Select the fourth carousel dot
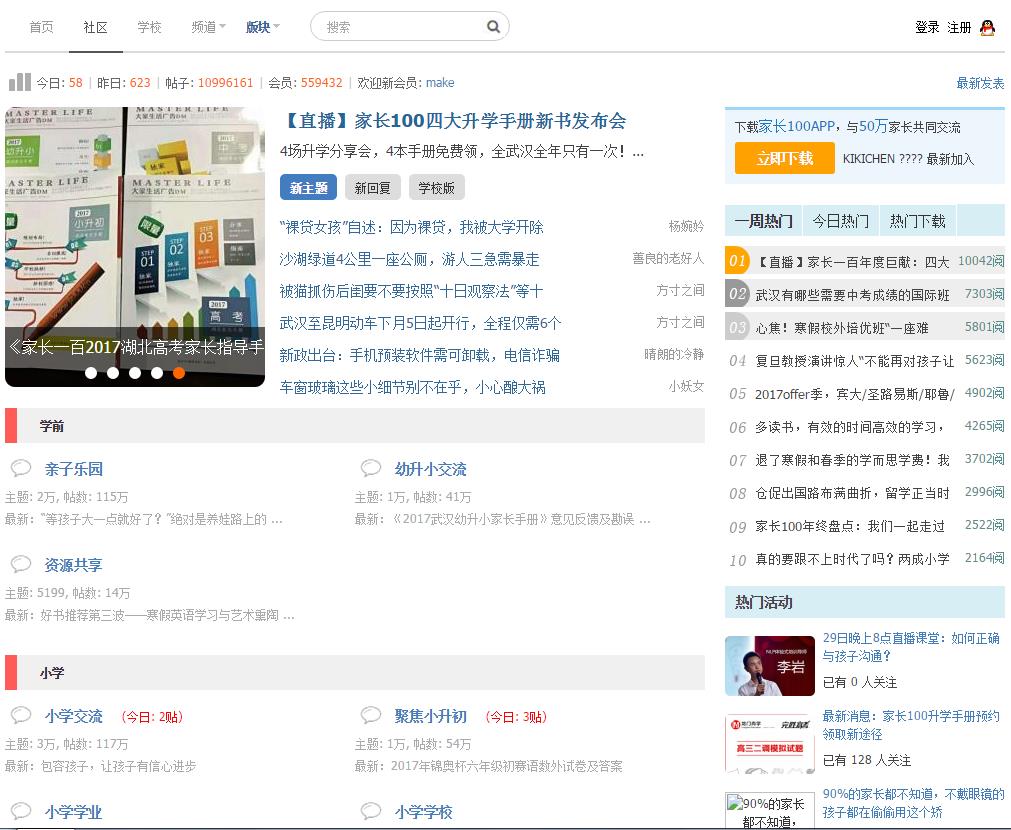The width and height of the screenshot is (1011, 830). pos(157,373)
